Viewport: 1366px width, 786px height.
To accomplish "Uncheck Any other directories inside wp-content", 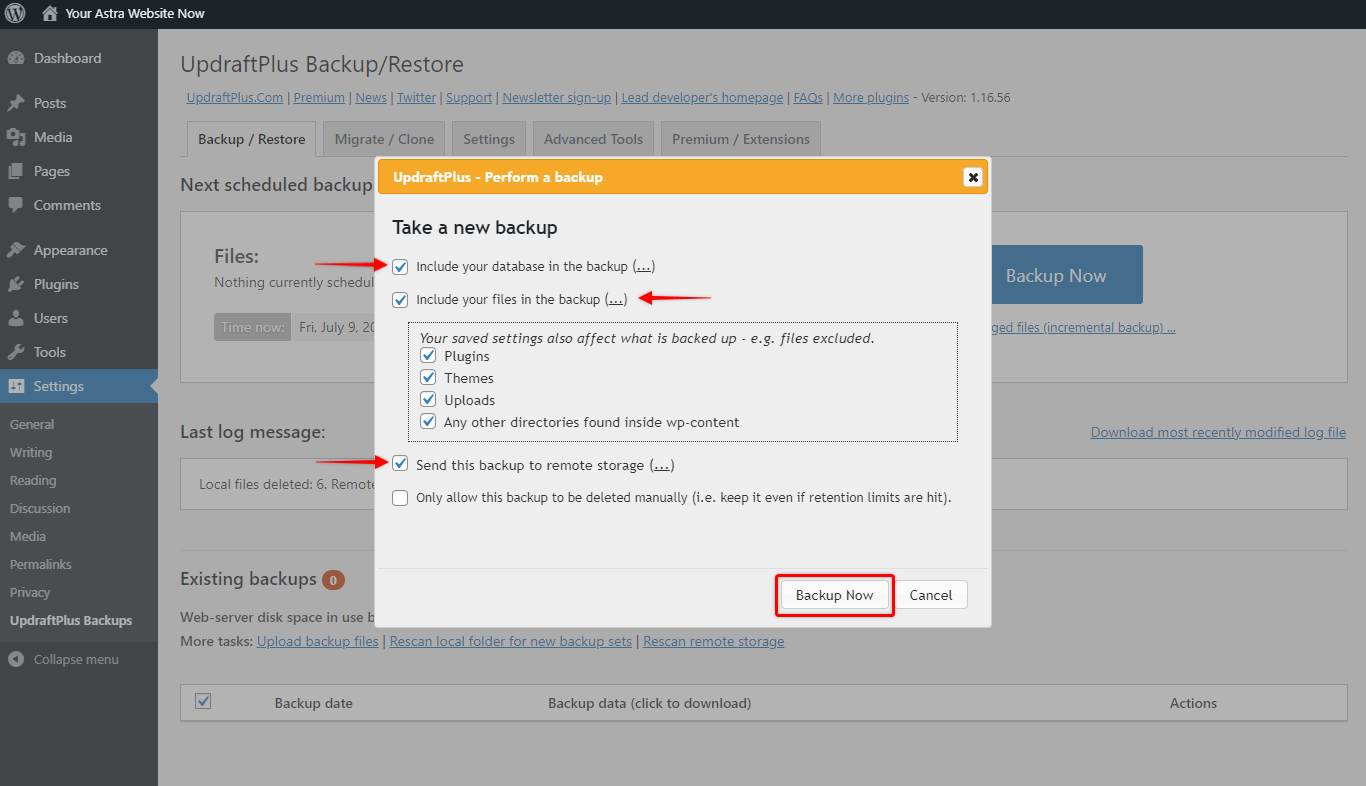I will point(428,422).
